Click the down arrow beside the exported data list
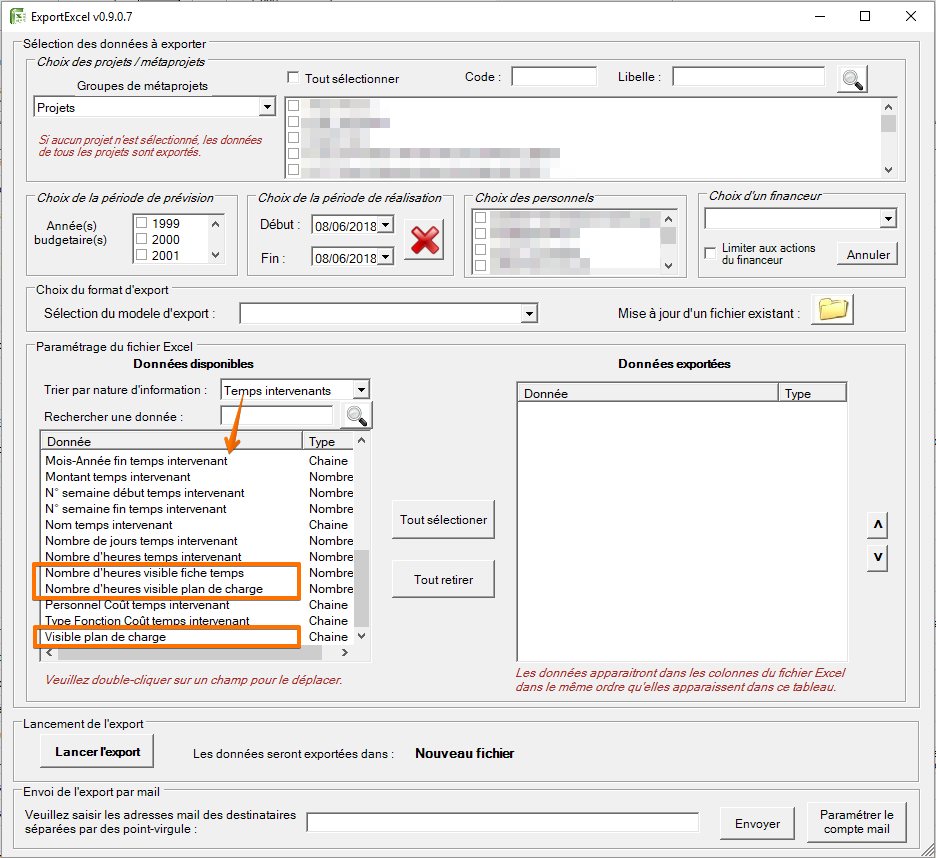This screenshot has height=858, width=936. 877,558
